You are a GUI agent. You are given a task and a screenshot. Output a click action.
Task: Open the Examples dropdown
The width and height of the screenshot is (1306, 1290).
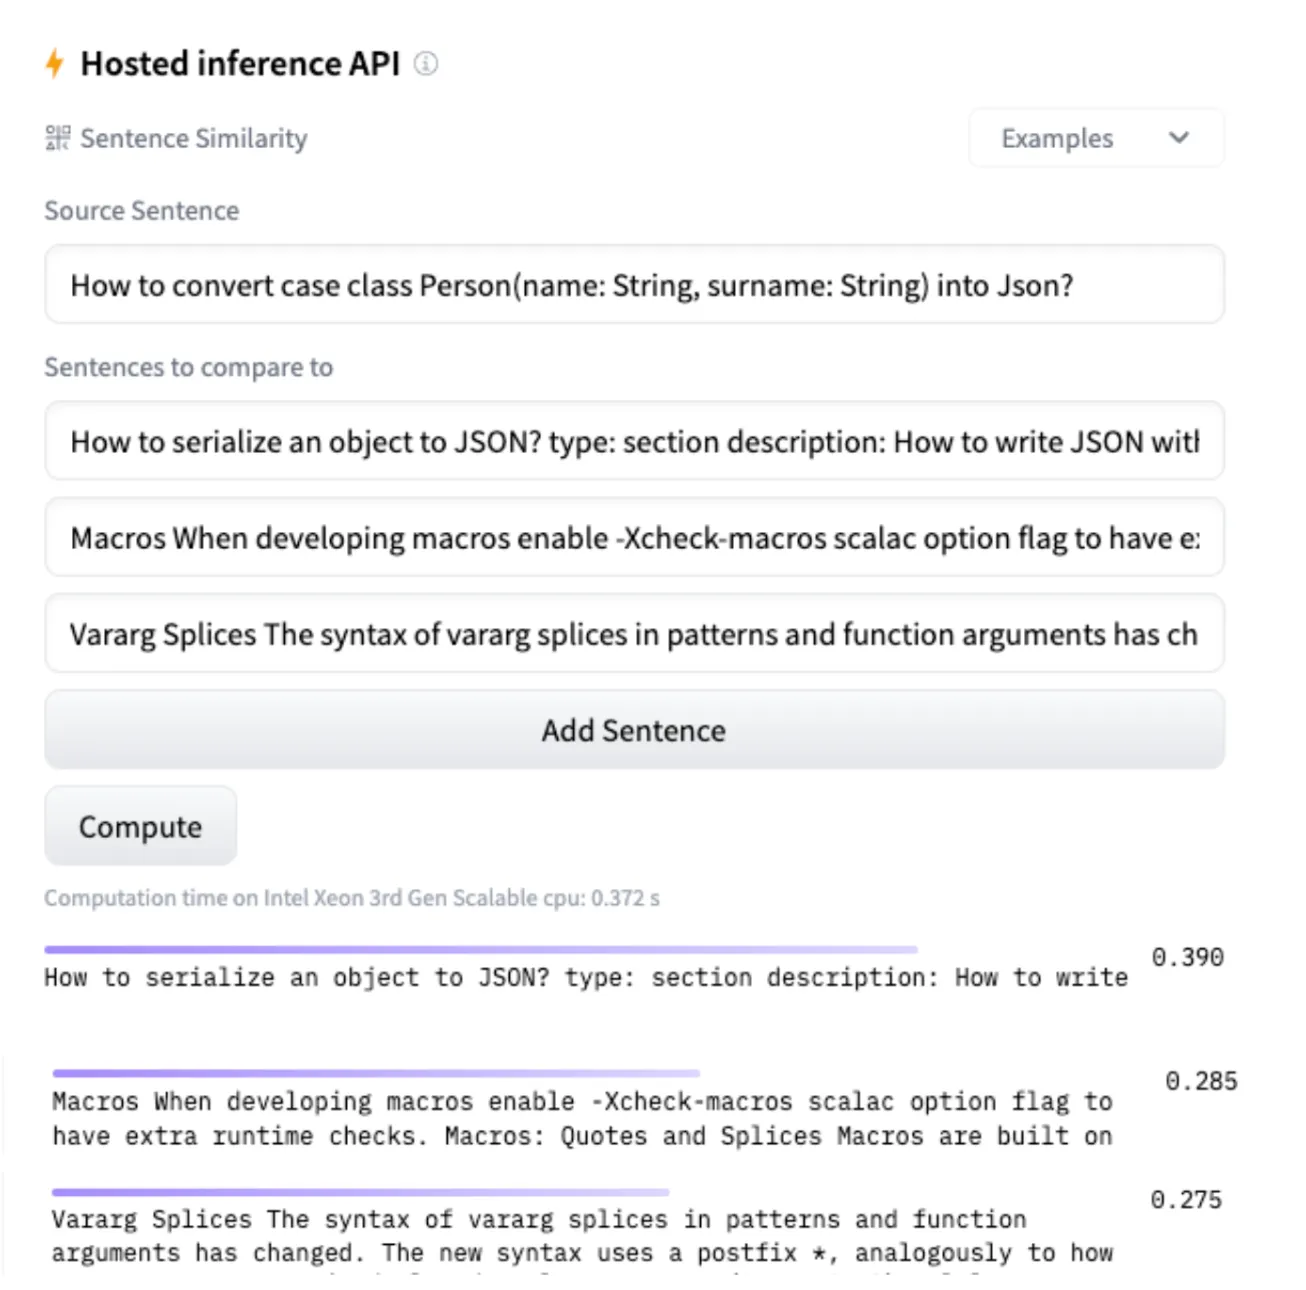(x=1095, y=138)
